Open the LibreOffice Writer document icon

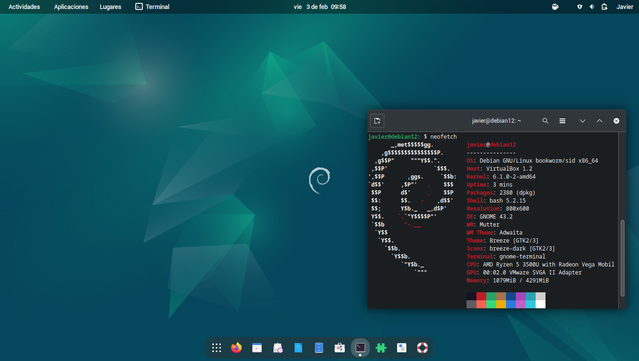coord(298,348)
